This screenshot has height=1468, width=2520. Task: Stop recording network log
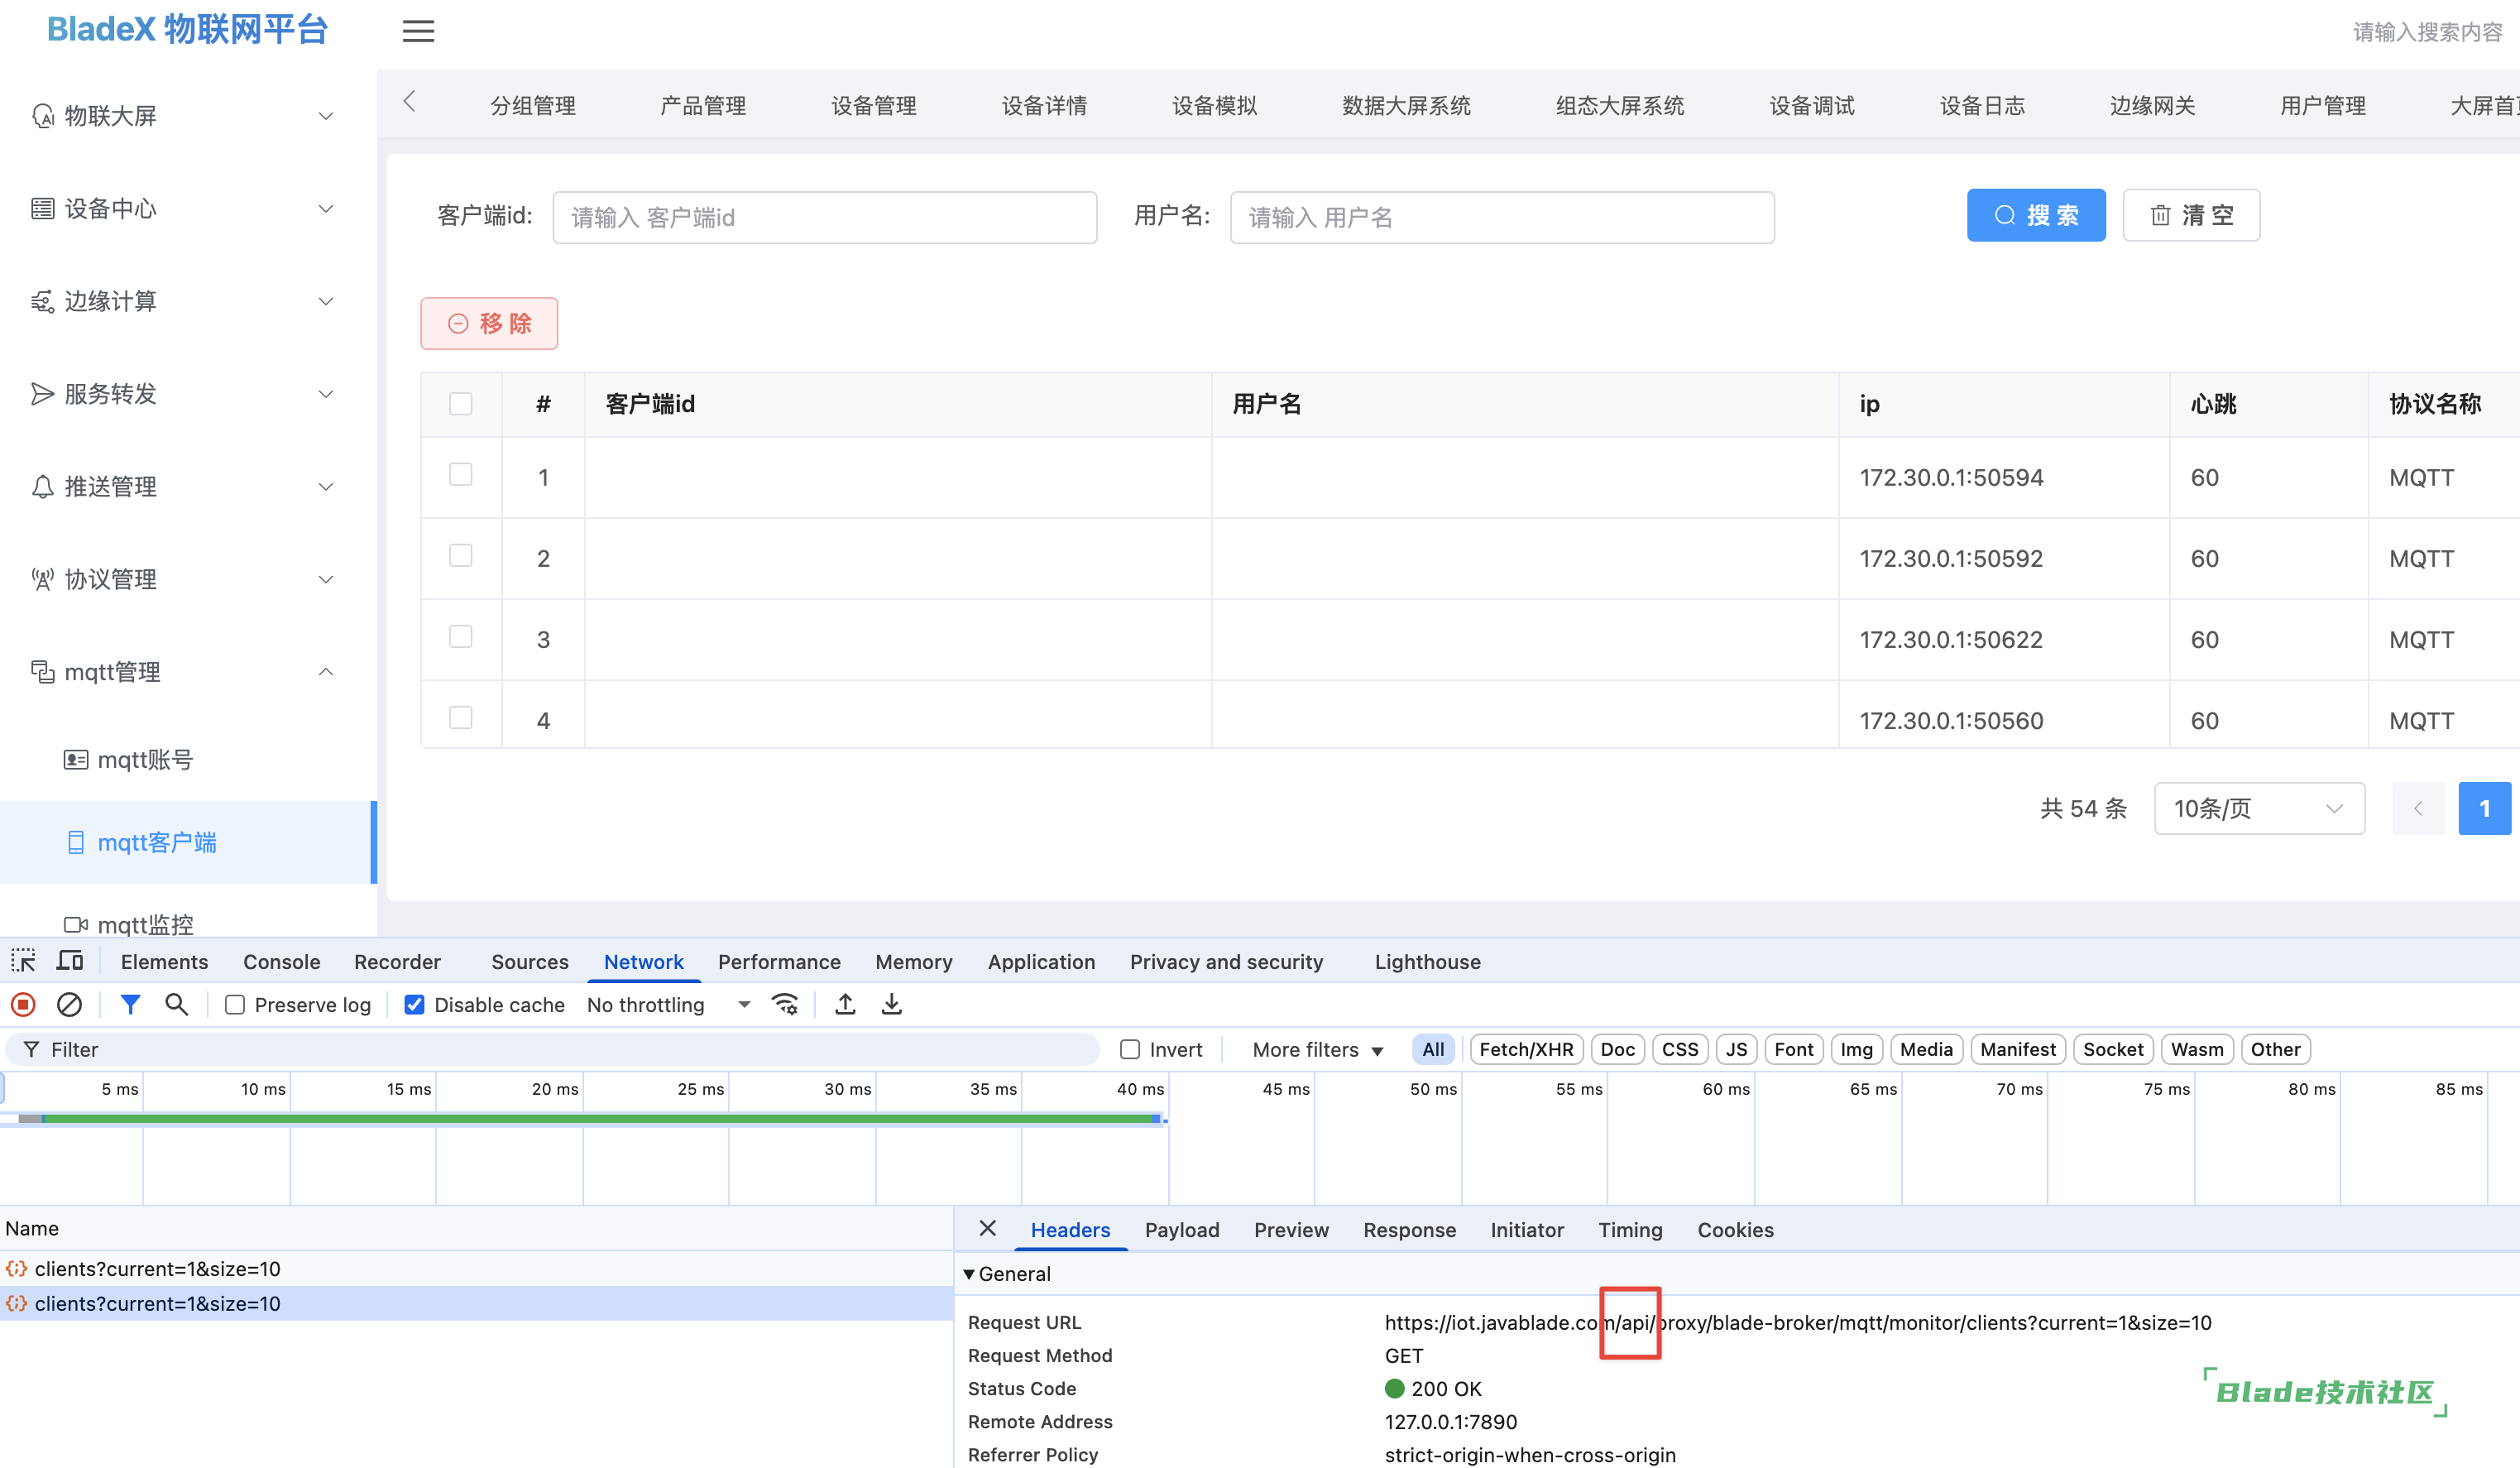tap(23, 1004)
